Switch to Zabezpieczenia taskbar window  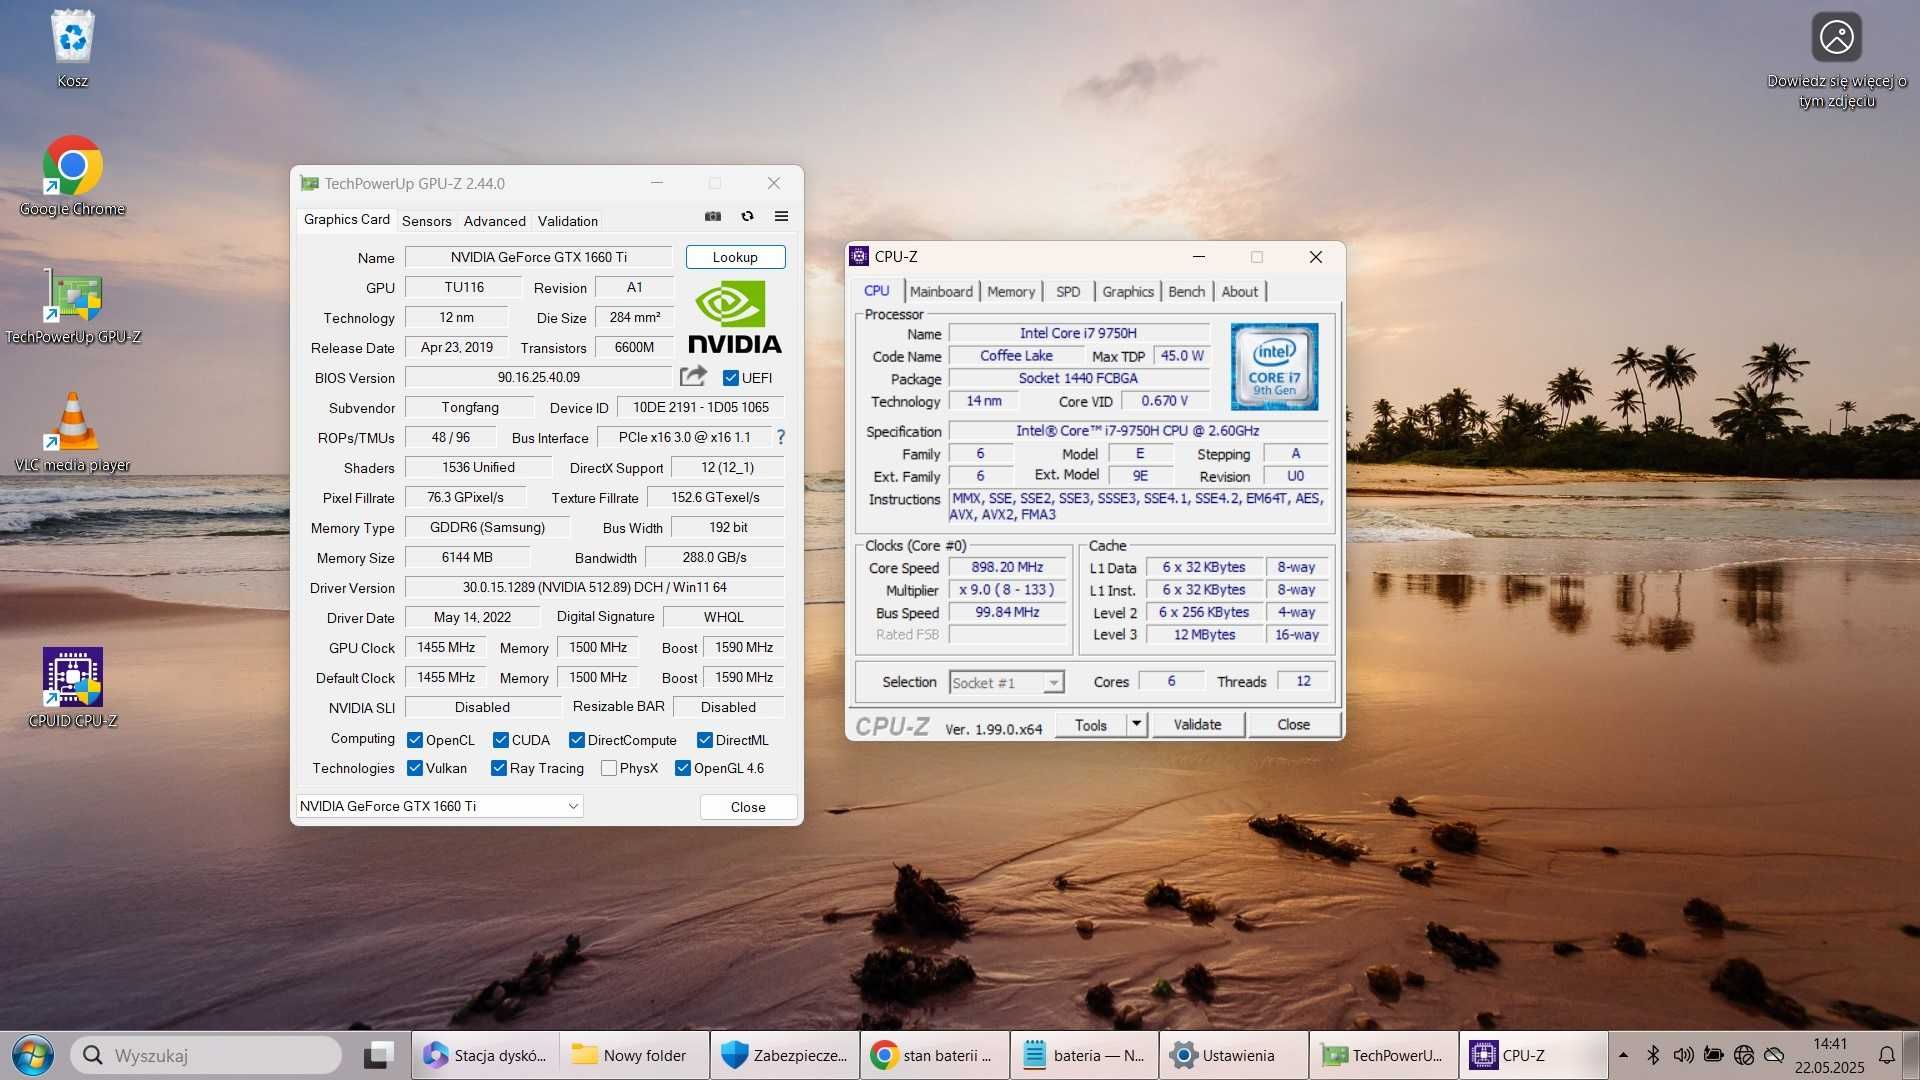tap(785, 1055)
